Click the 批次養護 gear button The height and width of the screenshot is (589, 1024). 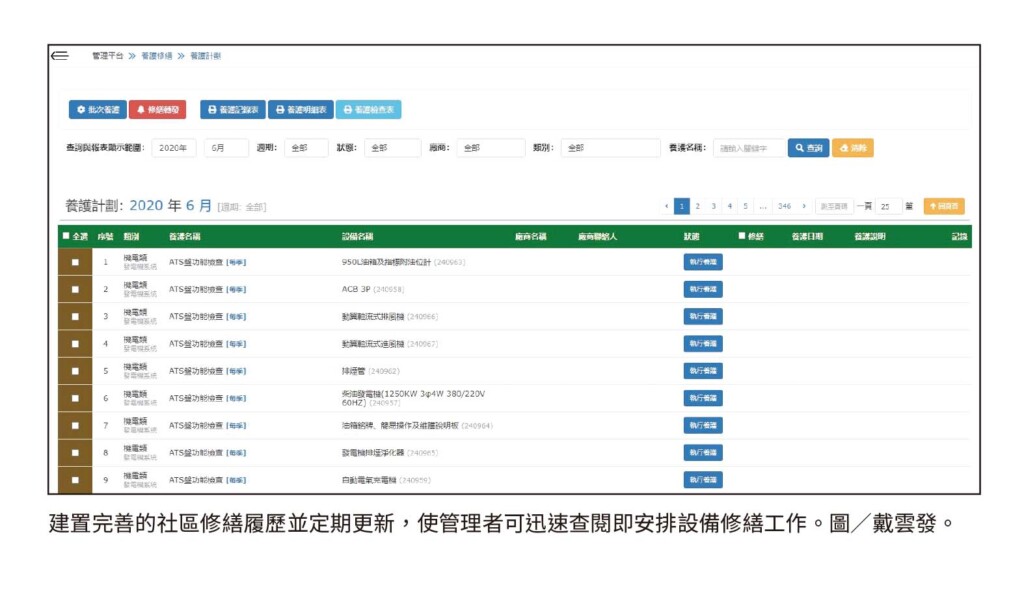tap(97, 110)
